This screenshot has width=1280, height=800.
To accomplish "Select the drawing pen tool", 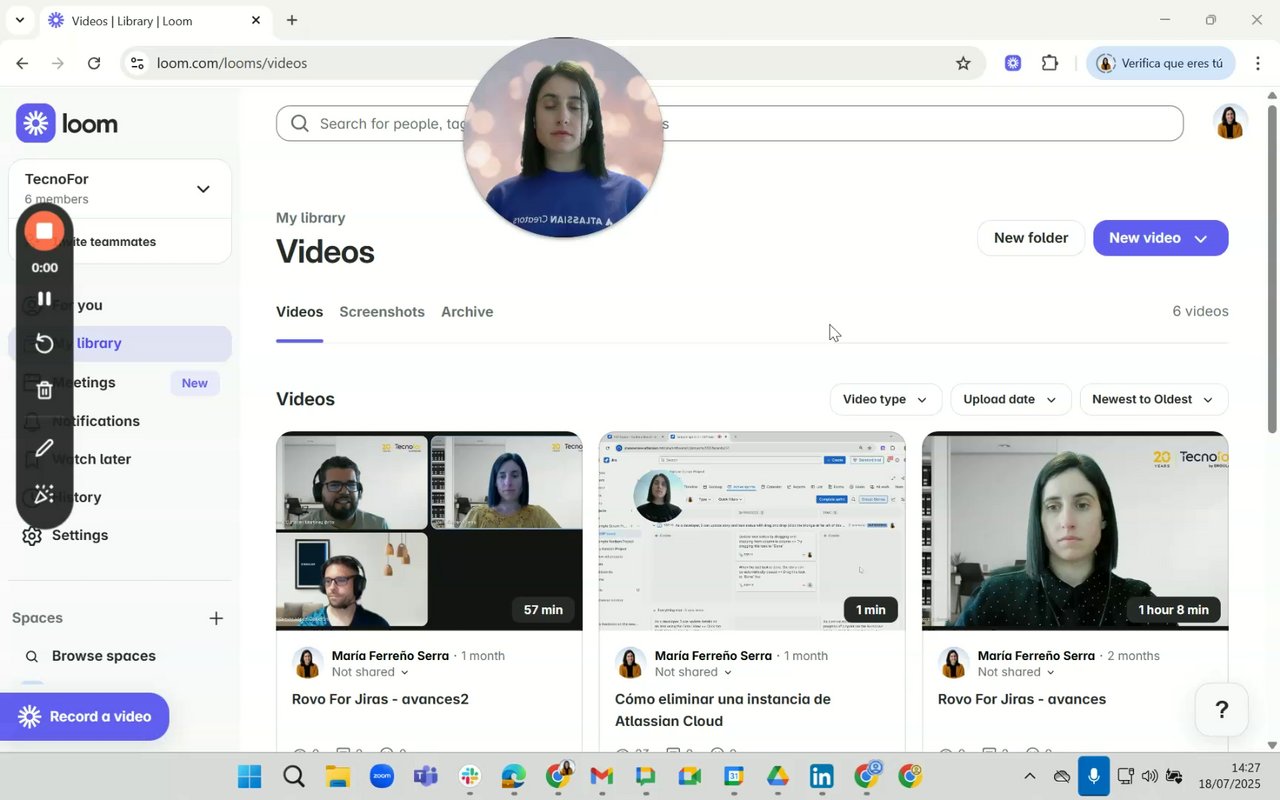I will pos(44,448).
